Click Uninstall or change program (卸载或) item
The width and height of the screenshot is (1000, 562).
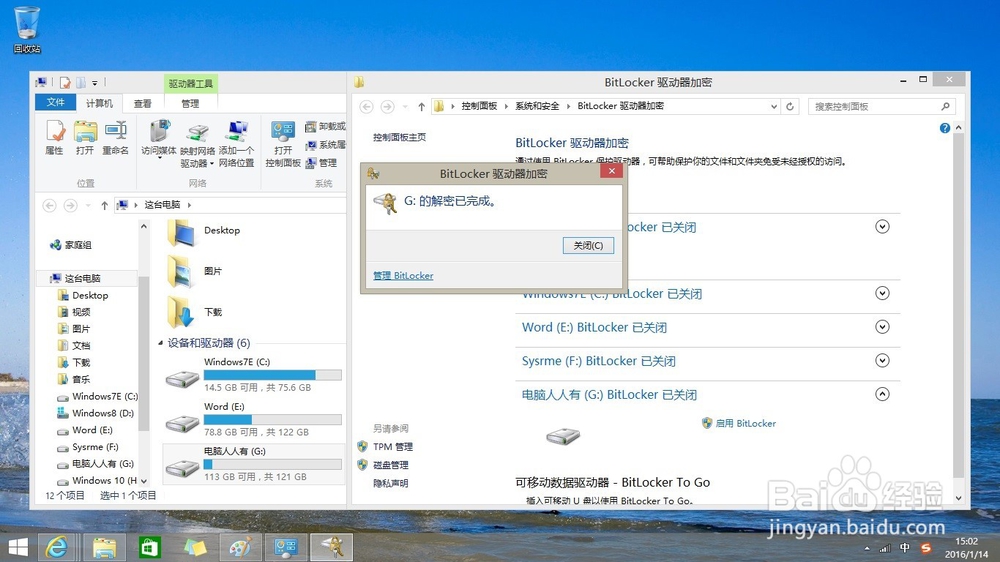pyautogui.click(x=325, y=126)
